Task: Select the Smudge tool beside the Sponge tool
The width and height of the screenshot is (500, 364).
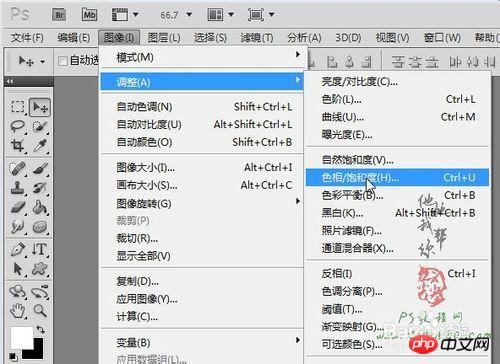Action: [17, 227]
